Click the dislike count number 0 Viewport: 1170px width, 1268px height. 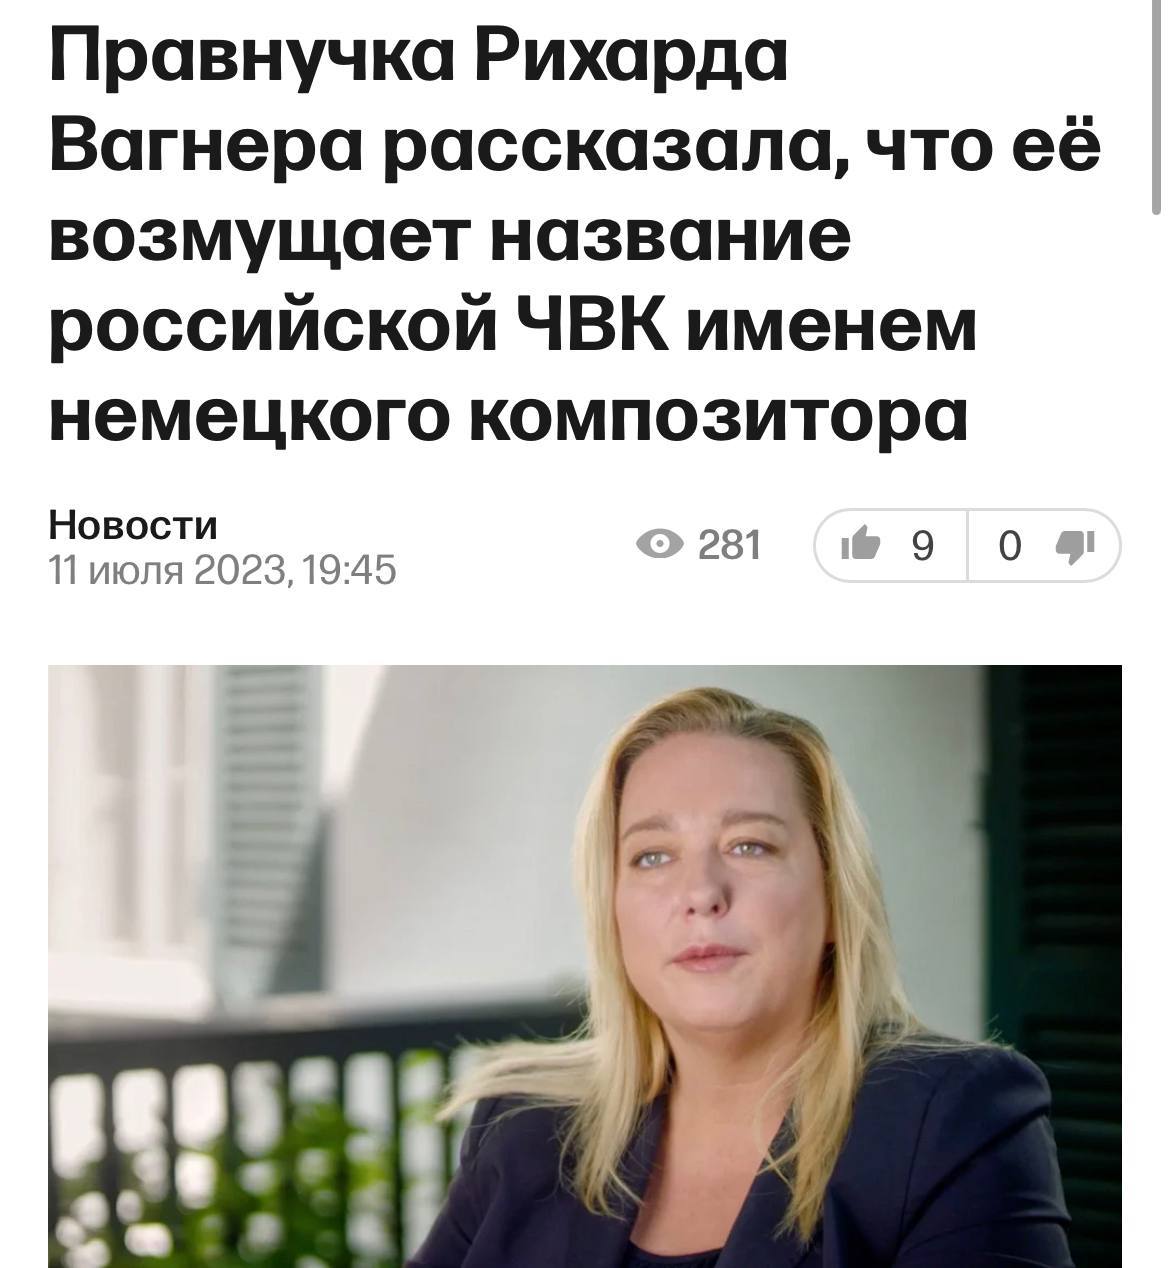tap(1010, 546)
